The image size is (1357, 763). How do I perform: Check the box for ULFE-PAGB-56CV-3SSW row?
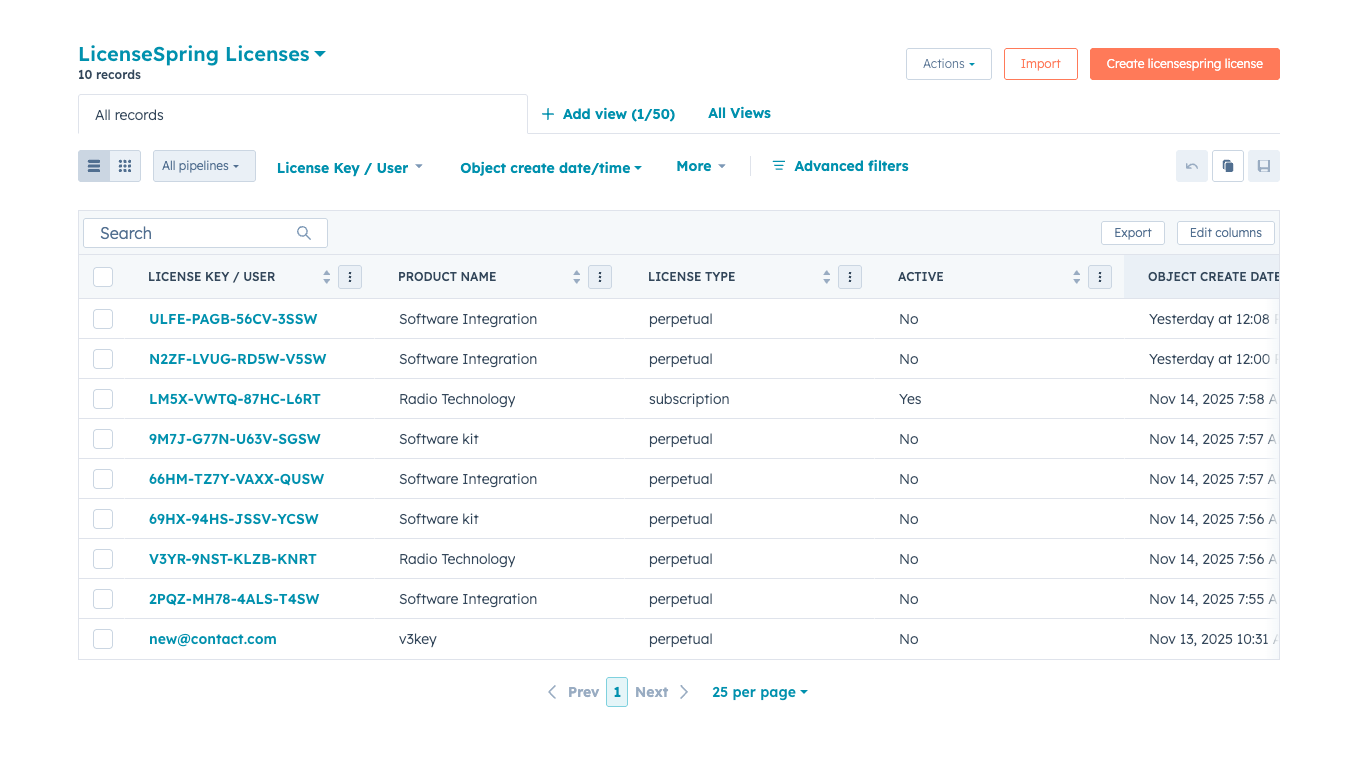(x=103, y=319)
